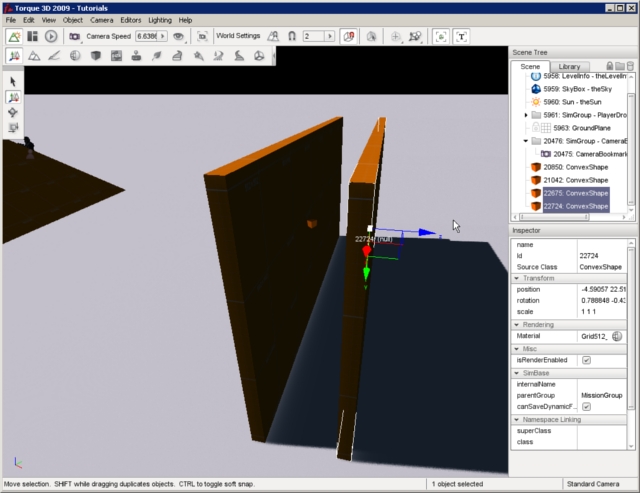Switch to the Library tab
The height and width of the screenshot is (493, 640).
click(x=568, y=66)
